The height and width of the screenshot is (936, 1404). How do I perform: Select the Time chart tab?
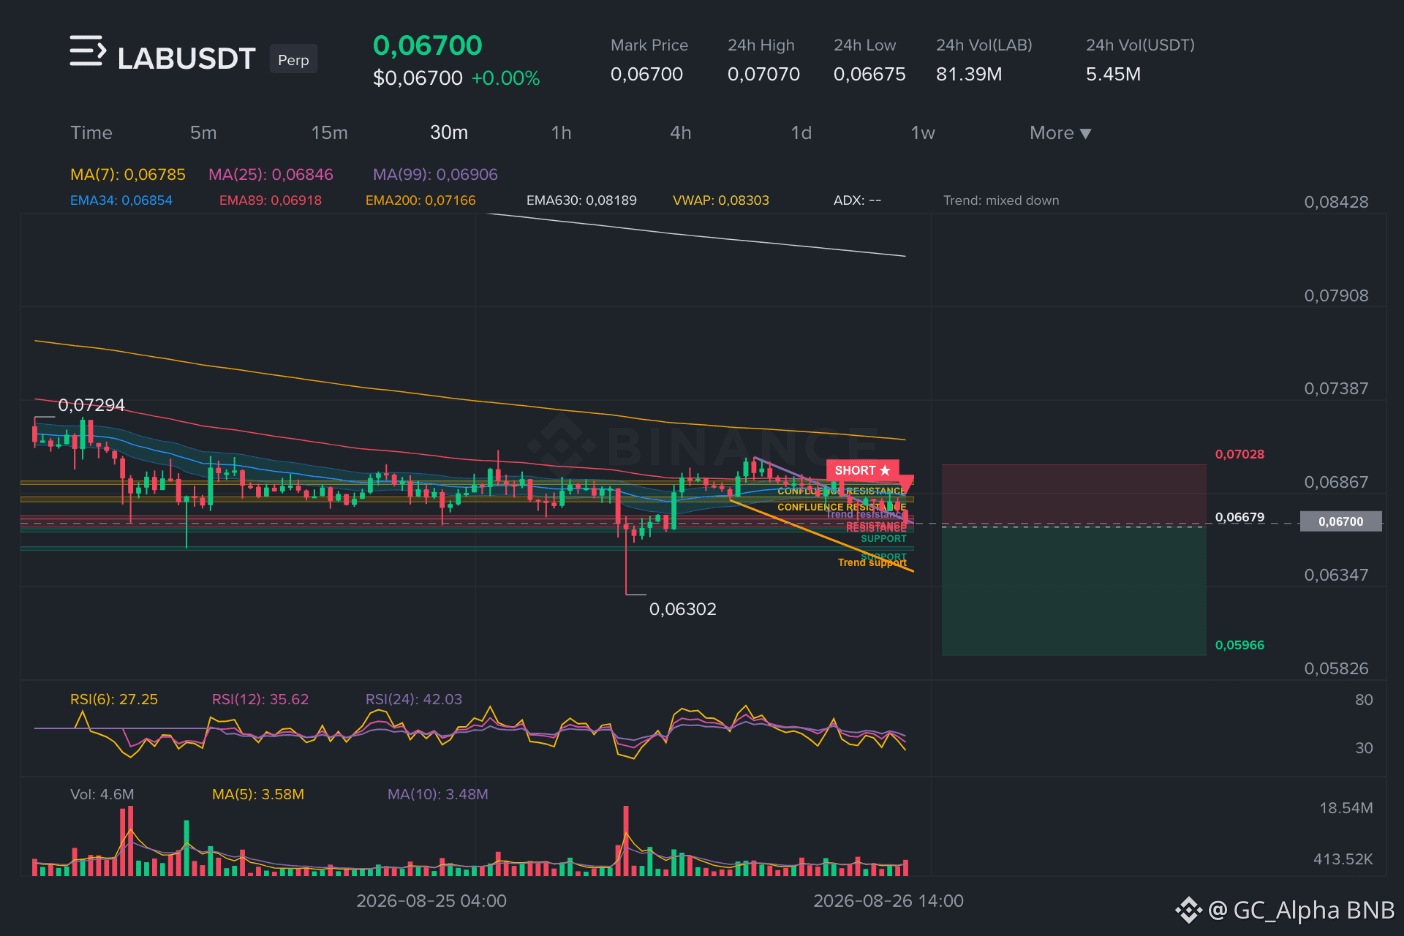pos(91,133)
